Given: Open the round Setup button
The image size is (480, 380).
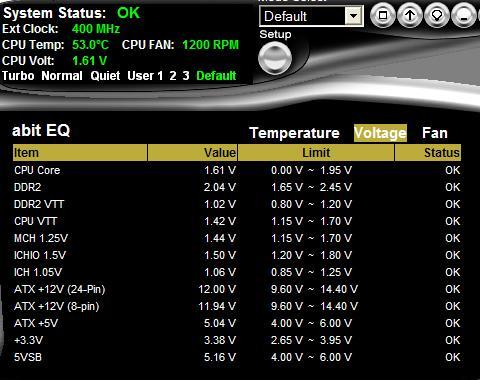Looking at the screenshot, I should pos(275,58).
